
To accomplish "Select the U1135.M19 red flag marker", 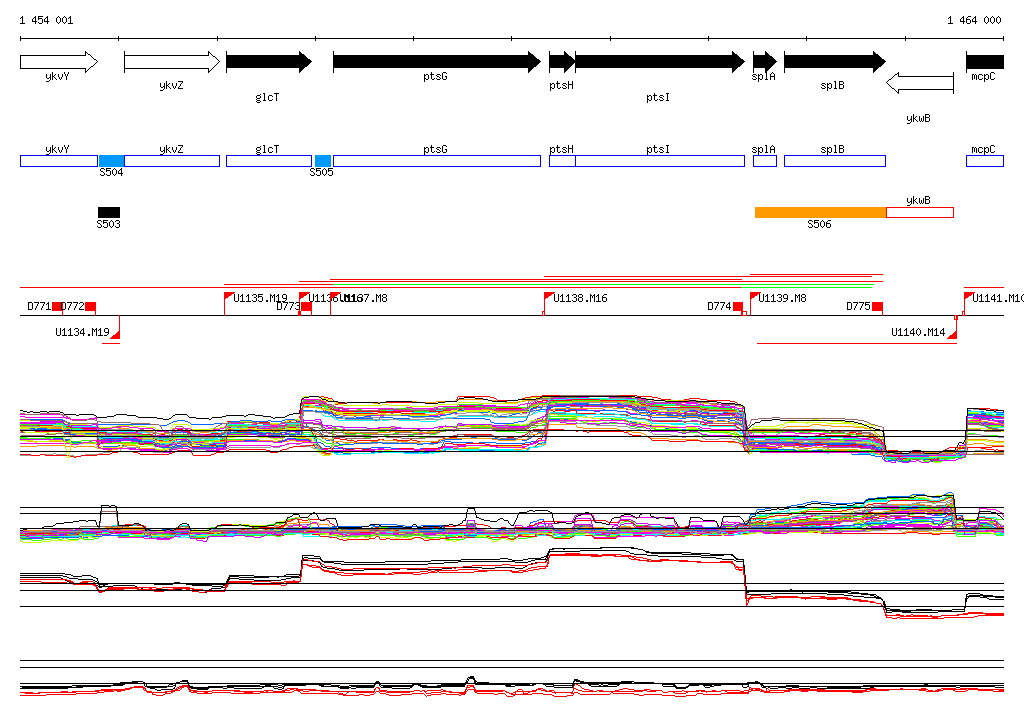I will pos(228,297).
